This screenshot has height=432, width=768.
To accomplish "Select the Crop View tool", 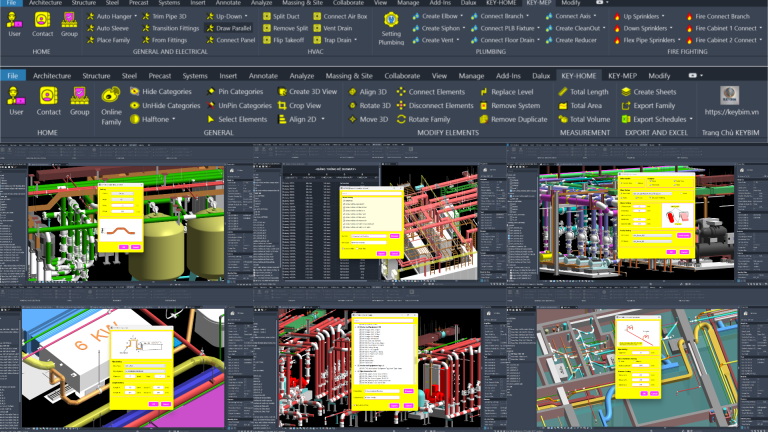I will (299, 105).
